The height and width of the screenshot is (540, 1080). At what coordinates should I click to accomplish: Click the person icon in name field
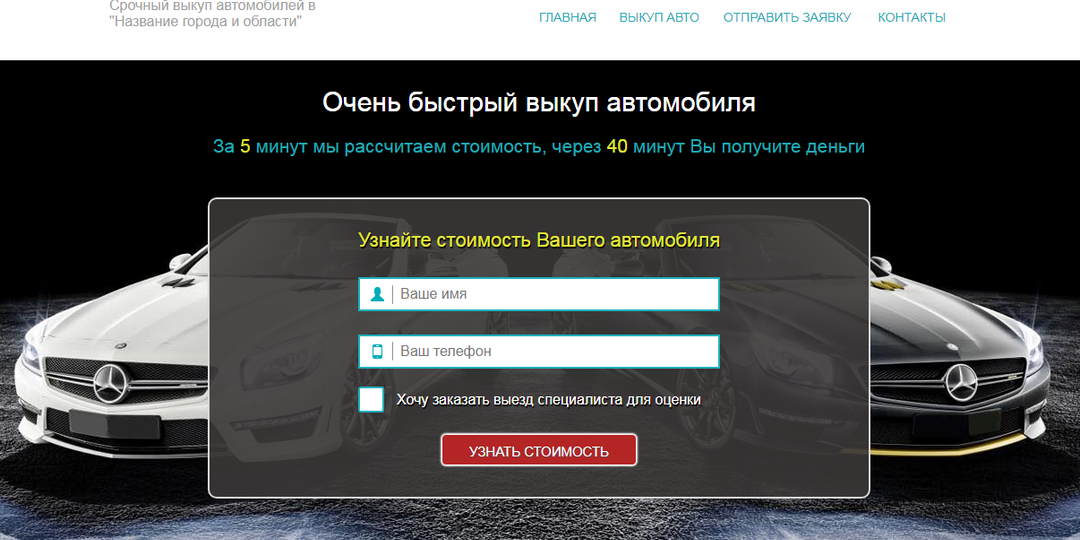[x=377, y=294]
